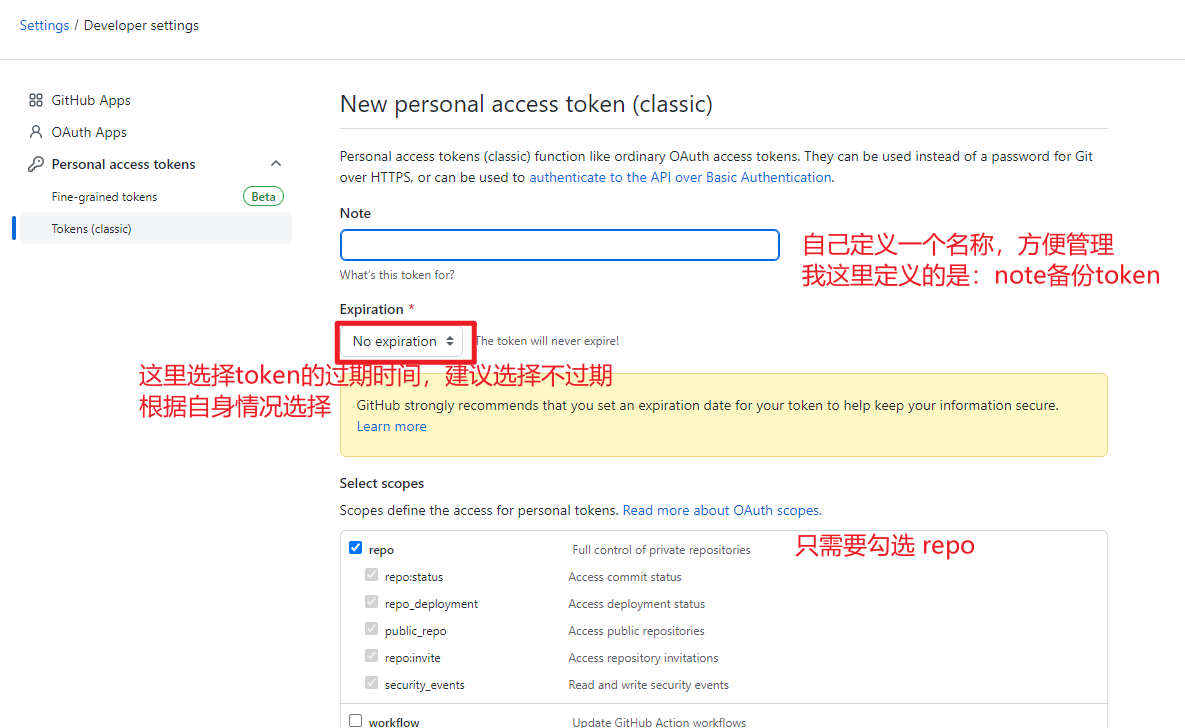Collapse the Personal access tokens section
The width and height of the screenshot is (1185, 728).
click(x=276, y=163)
